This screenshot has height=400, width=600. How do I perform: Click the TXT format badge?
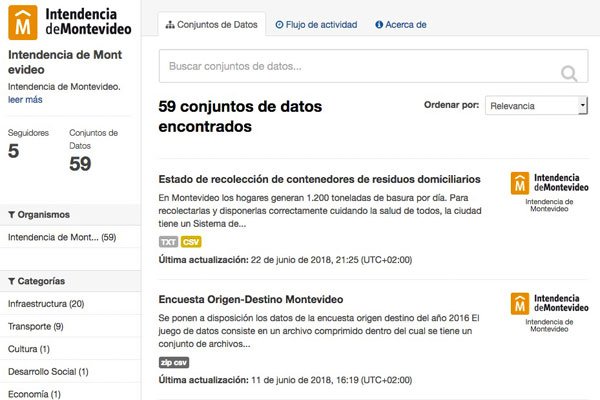[x=168, y=242]
